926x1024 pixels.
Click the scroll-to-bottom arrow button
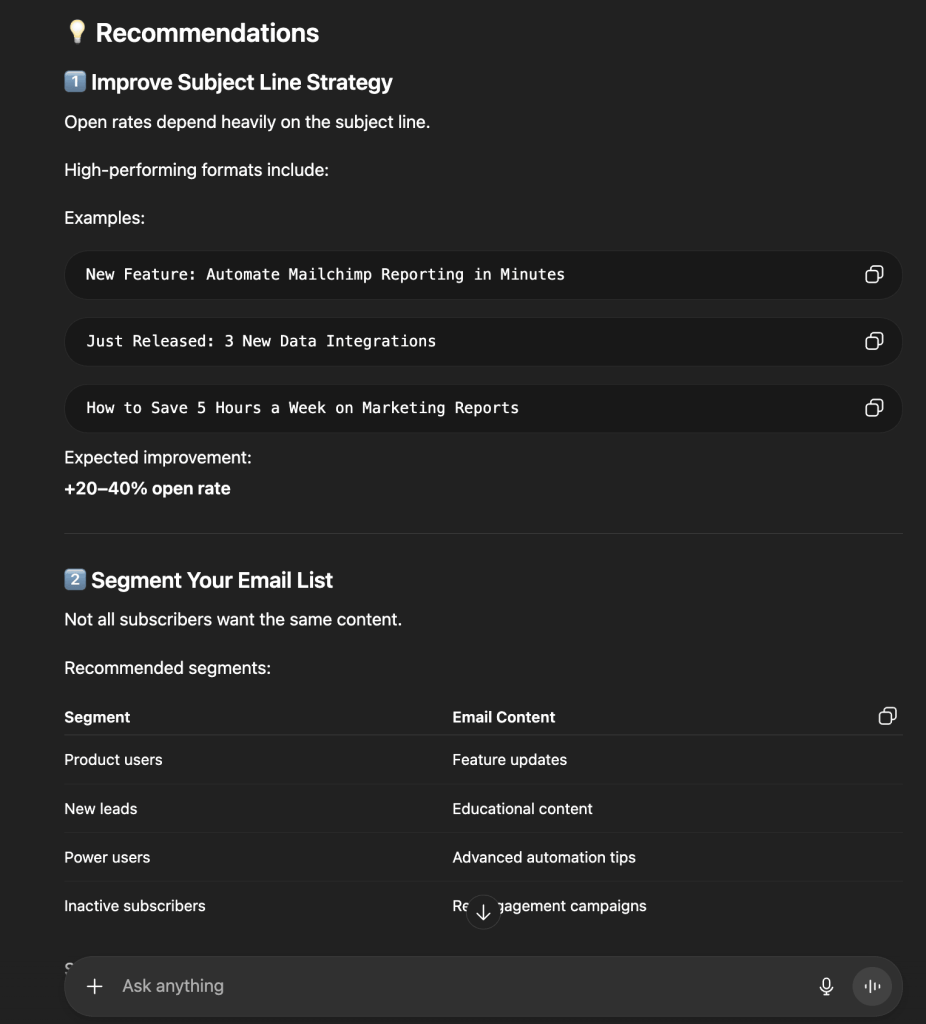[483, 912]
